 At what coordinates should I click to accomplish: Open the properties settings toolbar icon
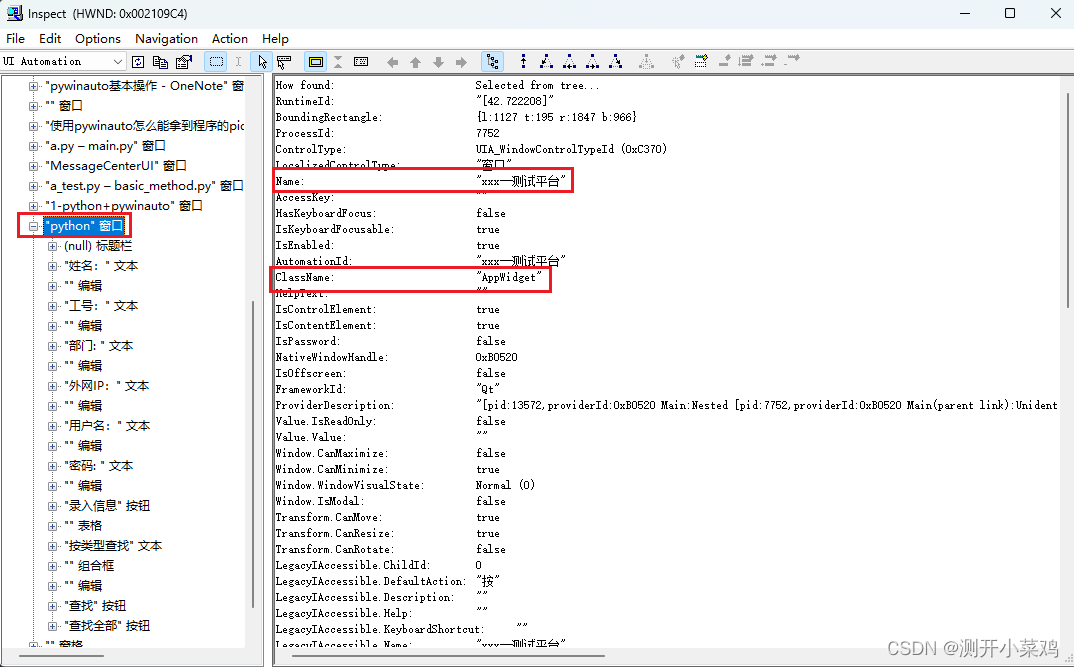click(184, 62)
